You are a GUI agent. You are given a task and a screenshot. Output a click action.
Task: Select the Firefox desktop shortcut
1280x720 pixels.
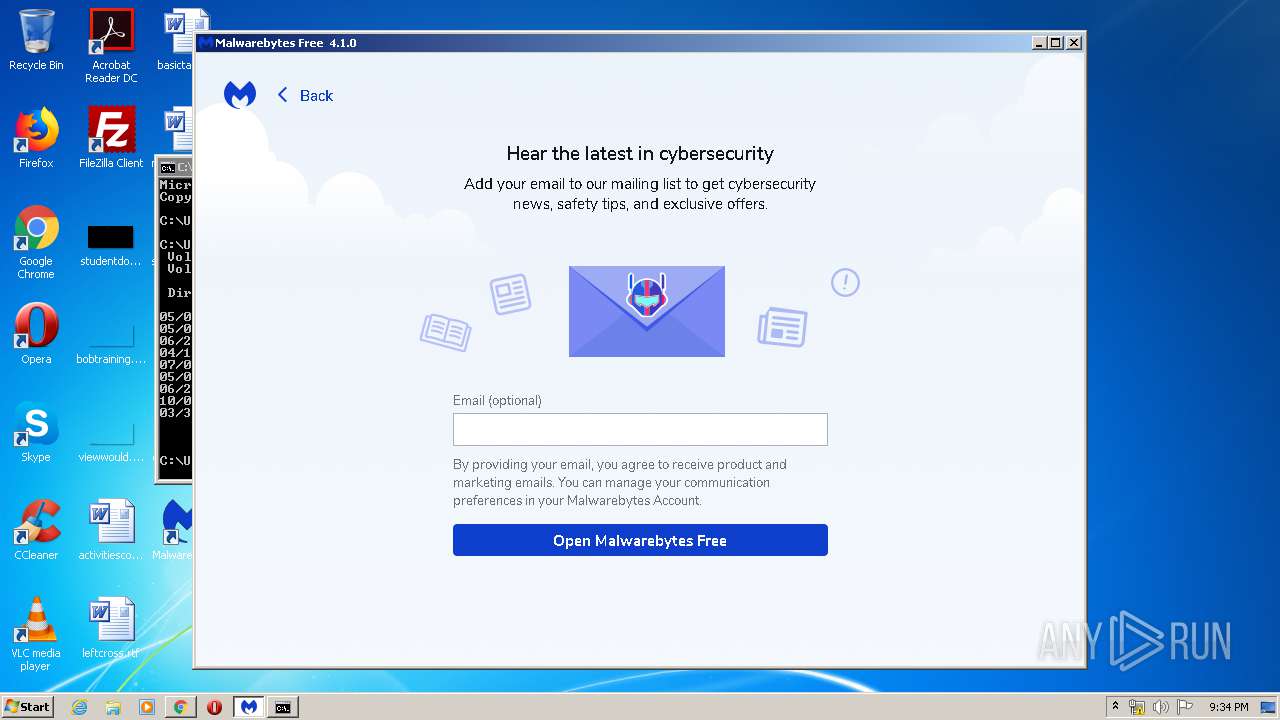click(x=36, y=138)
